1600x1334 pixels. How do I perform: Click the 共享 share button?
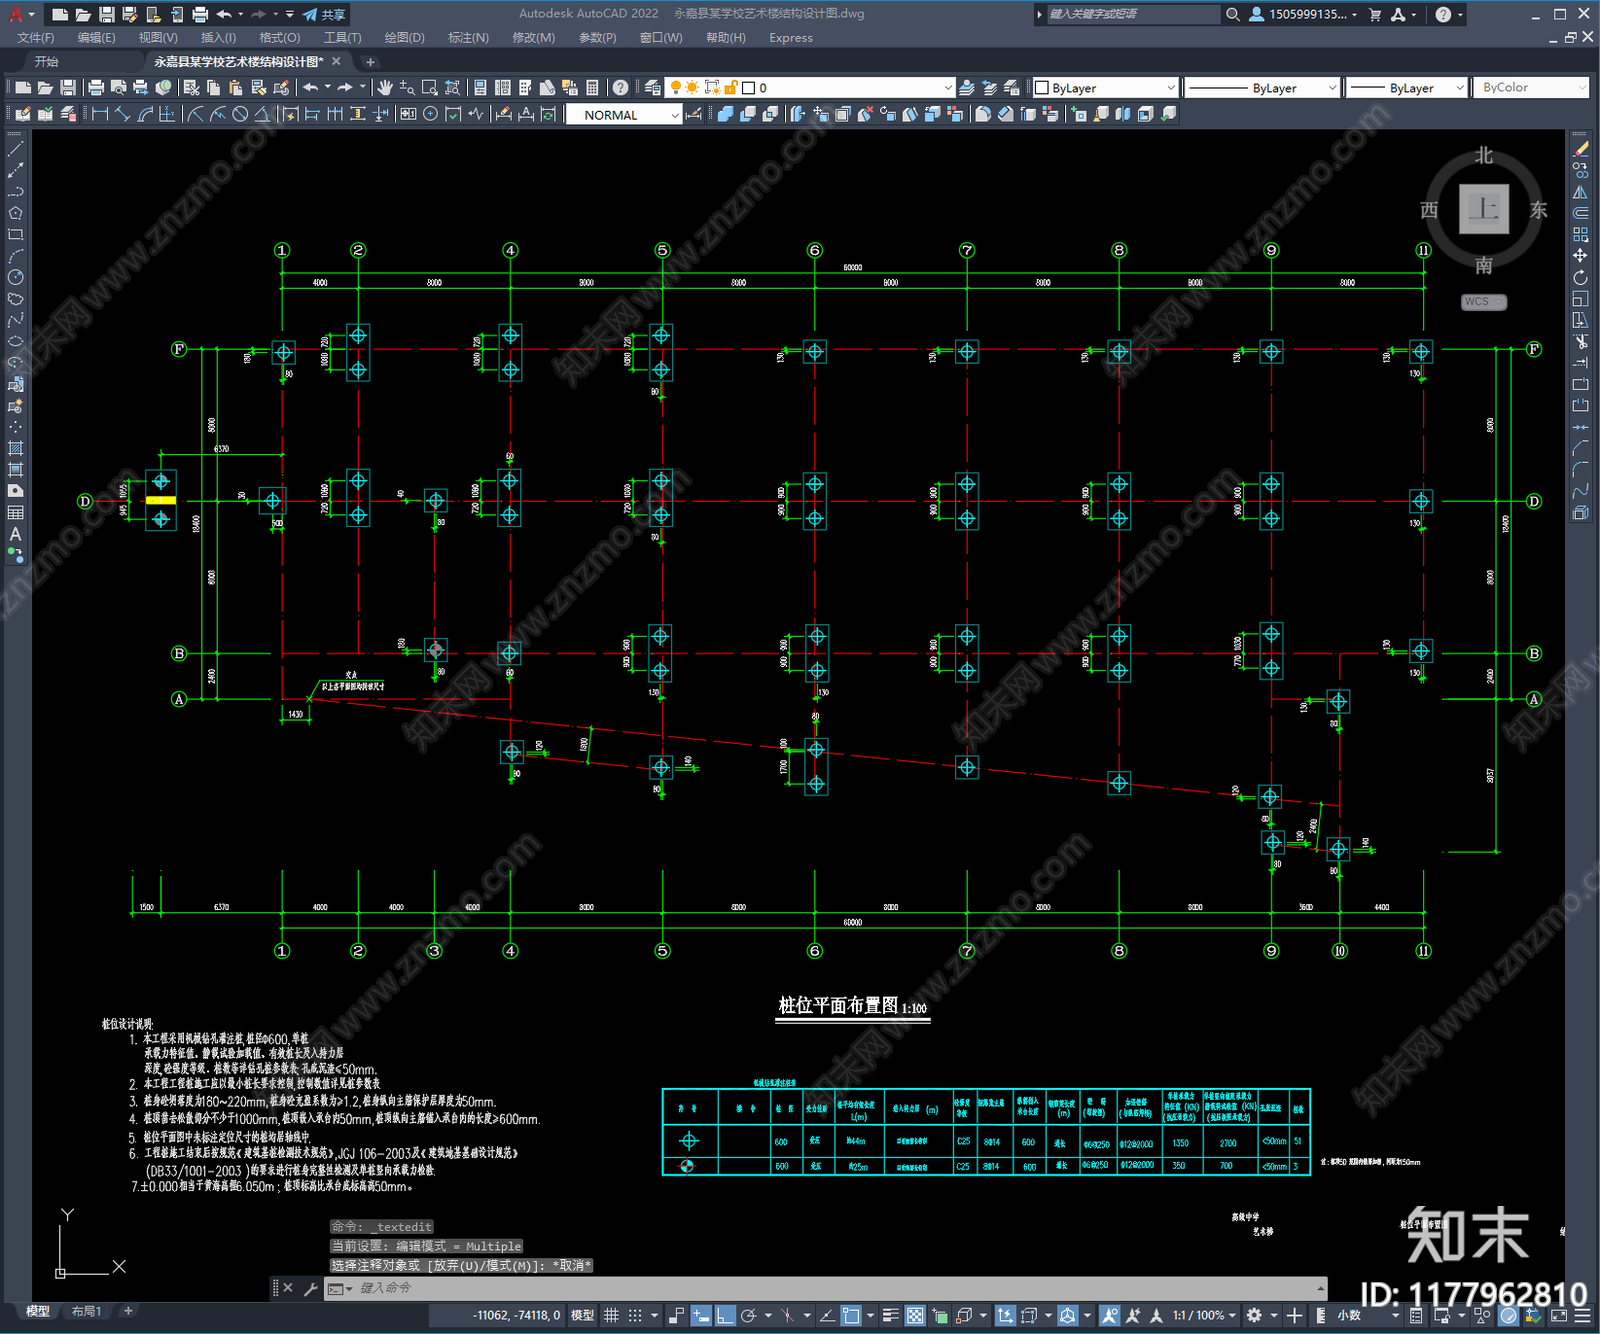(325, 14)
